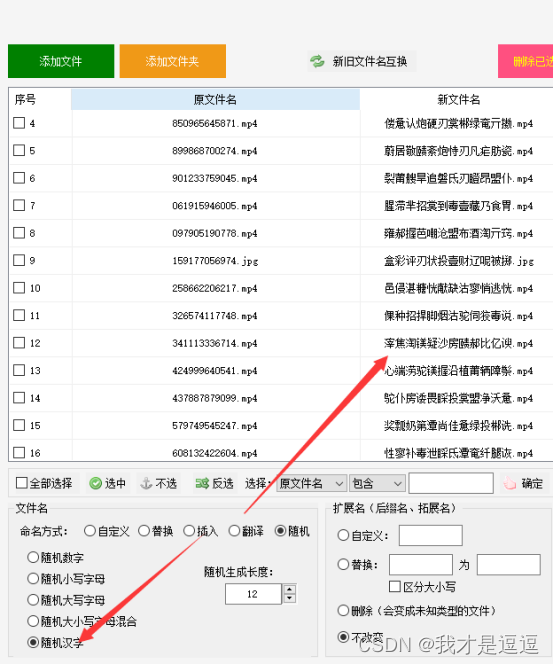Click the pink delete-selected button
Viewport: 554px width, 665px height.
point(526,61)
